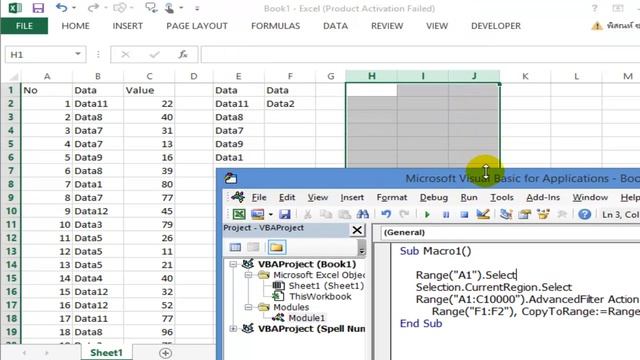Open Properties Window icon in VBA toolbar

coord(525,214)
